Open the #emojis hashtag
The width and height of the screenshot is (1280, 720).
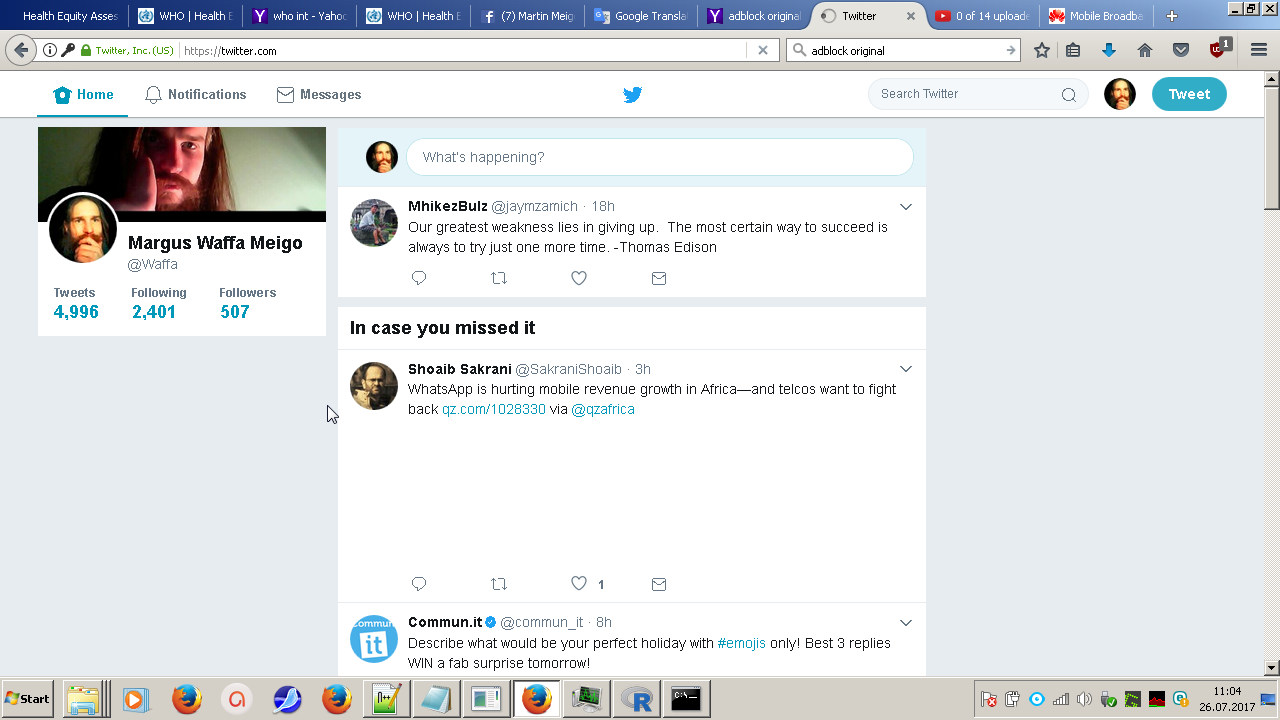[742, 643]
